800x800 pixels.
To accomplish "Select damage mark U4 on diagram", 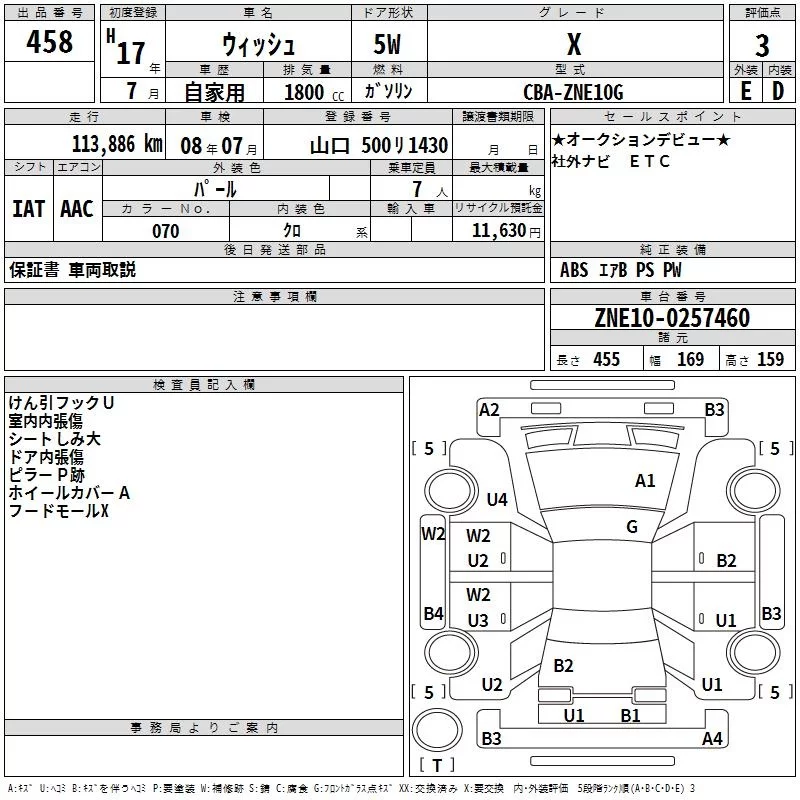I will coord(497,499).
